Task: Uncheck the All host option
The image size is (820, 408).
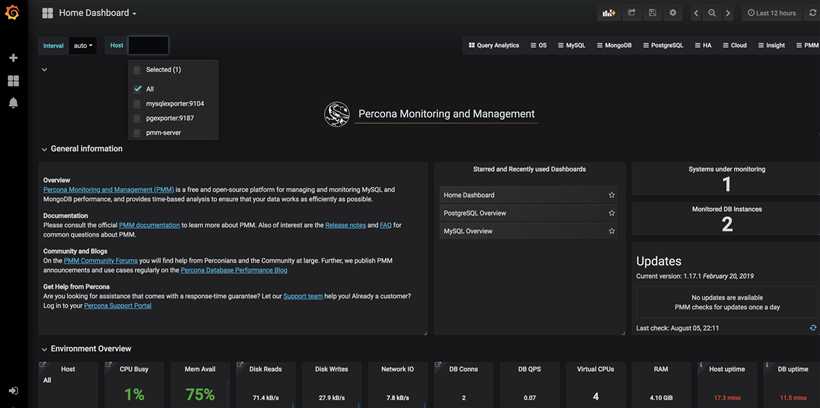Action: click(x=137, y=89)
